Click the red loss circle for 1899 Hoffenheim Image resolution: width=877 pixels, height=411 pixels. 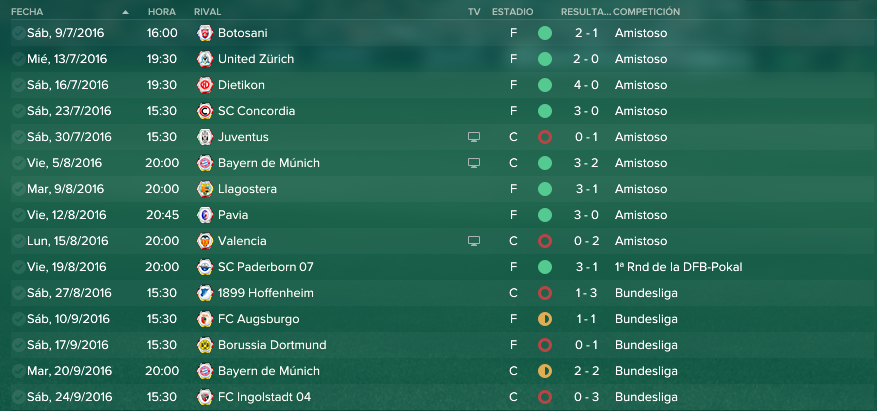(x=545, y=293)
